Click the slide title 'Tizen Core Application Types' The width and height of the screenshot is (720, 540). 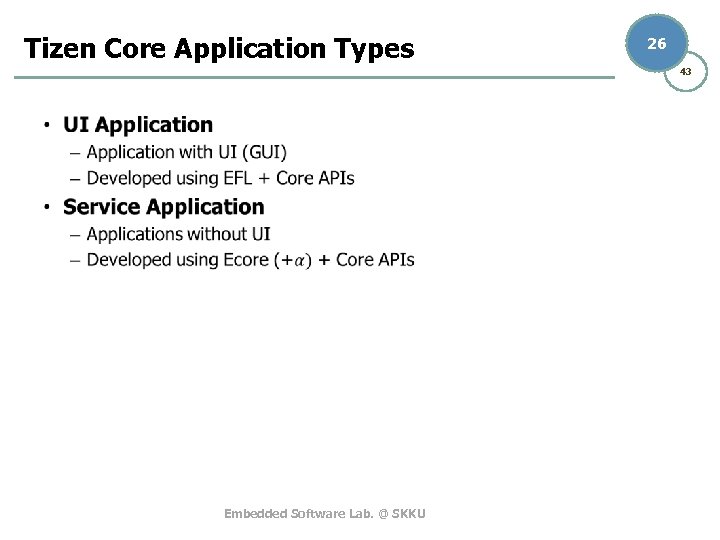coord(219,49)
